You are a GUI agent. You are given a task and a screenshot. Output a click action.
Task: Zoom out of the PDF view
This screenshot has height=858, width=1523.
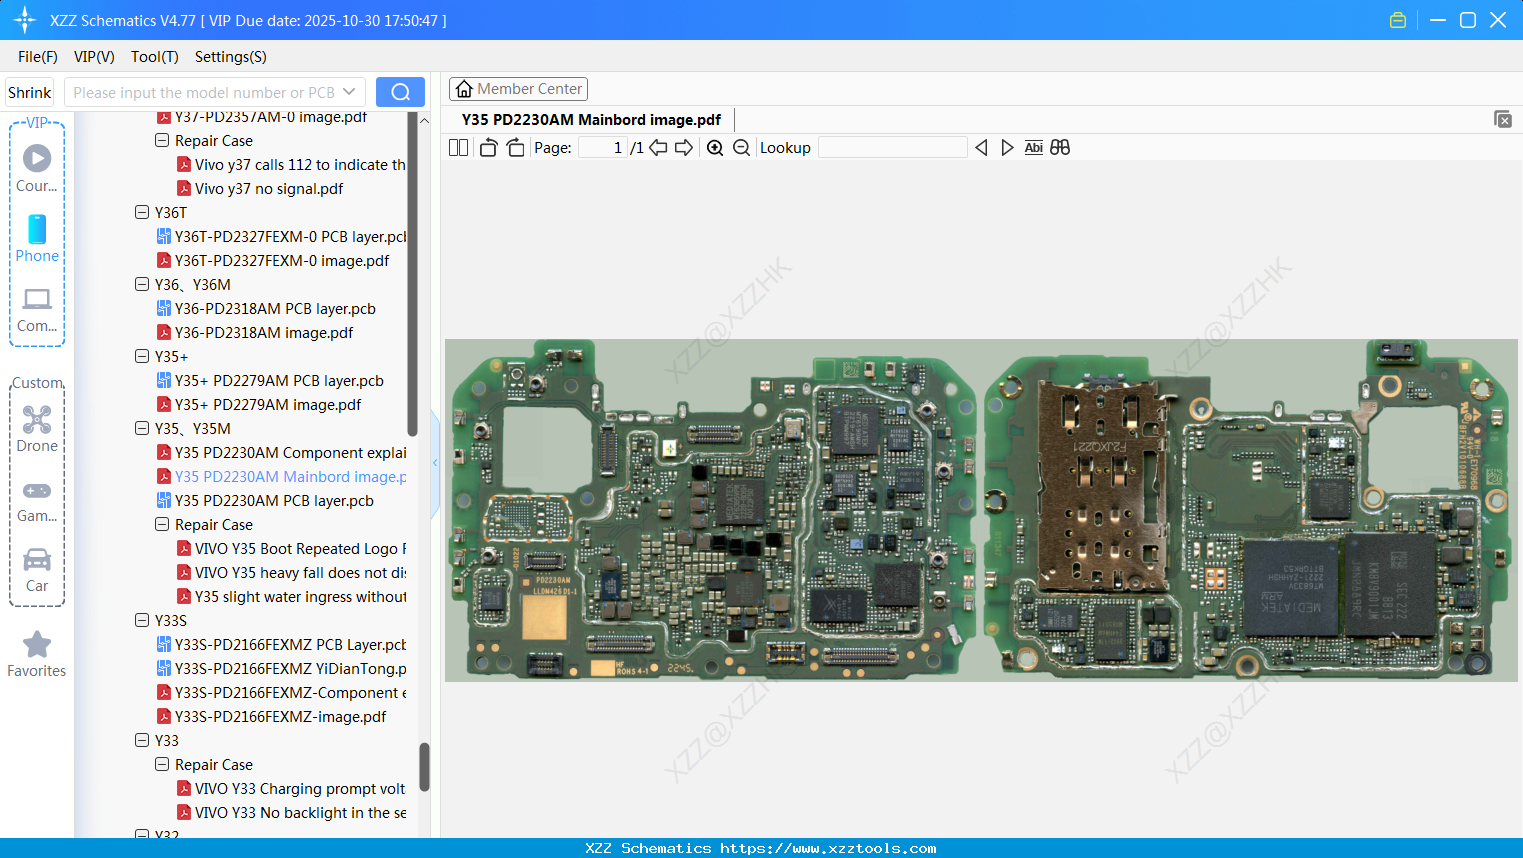(741, 147)
